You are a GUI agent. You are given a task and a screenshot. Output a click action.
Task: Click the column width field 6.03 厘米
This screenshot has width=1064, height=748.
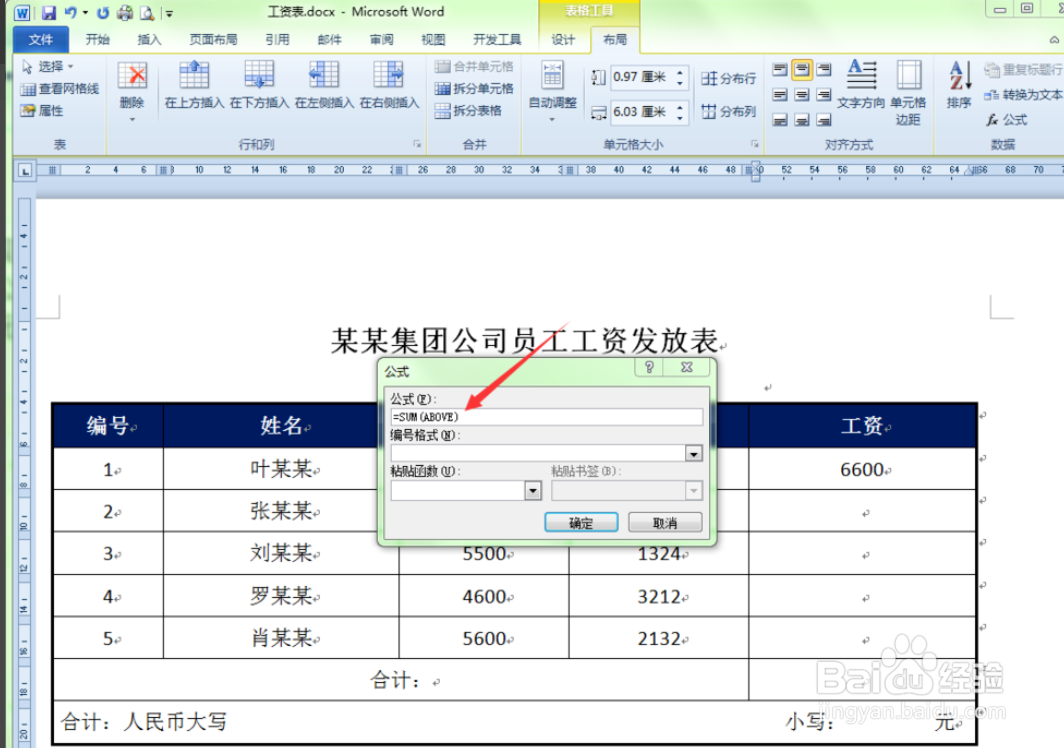tap(641, 112)
